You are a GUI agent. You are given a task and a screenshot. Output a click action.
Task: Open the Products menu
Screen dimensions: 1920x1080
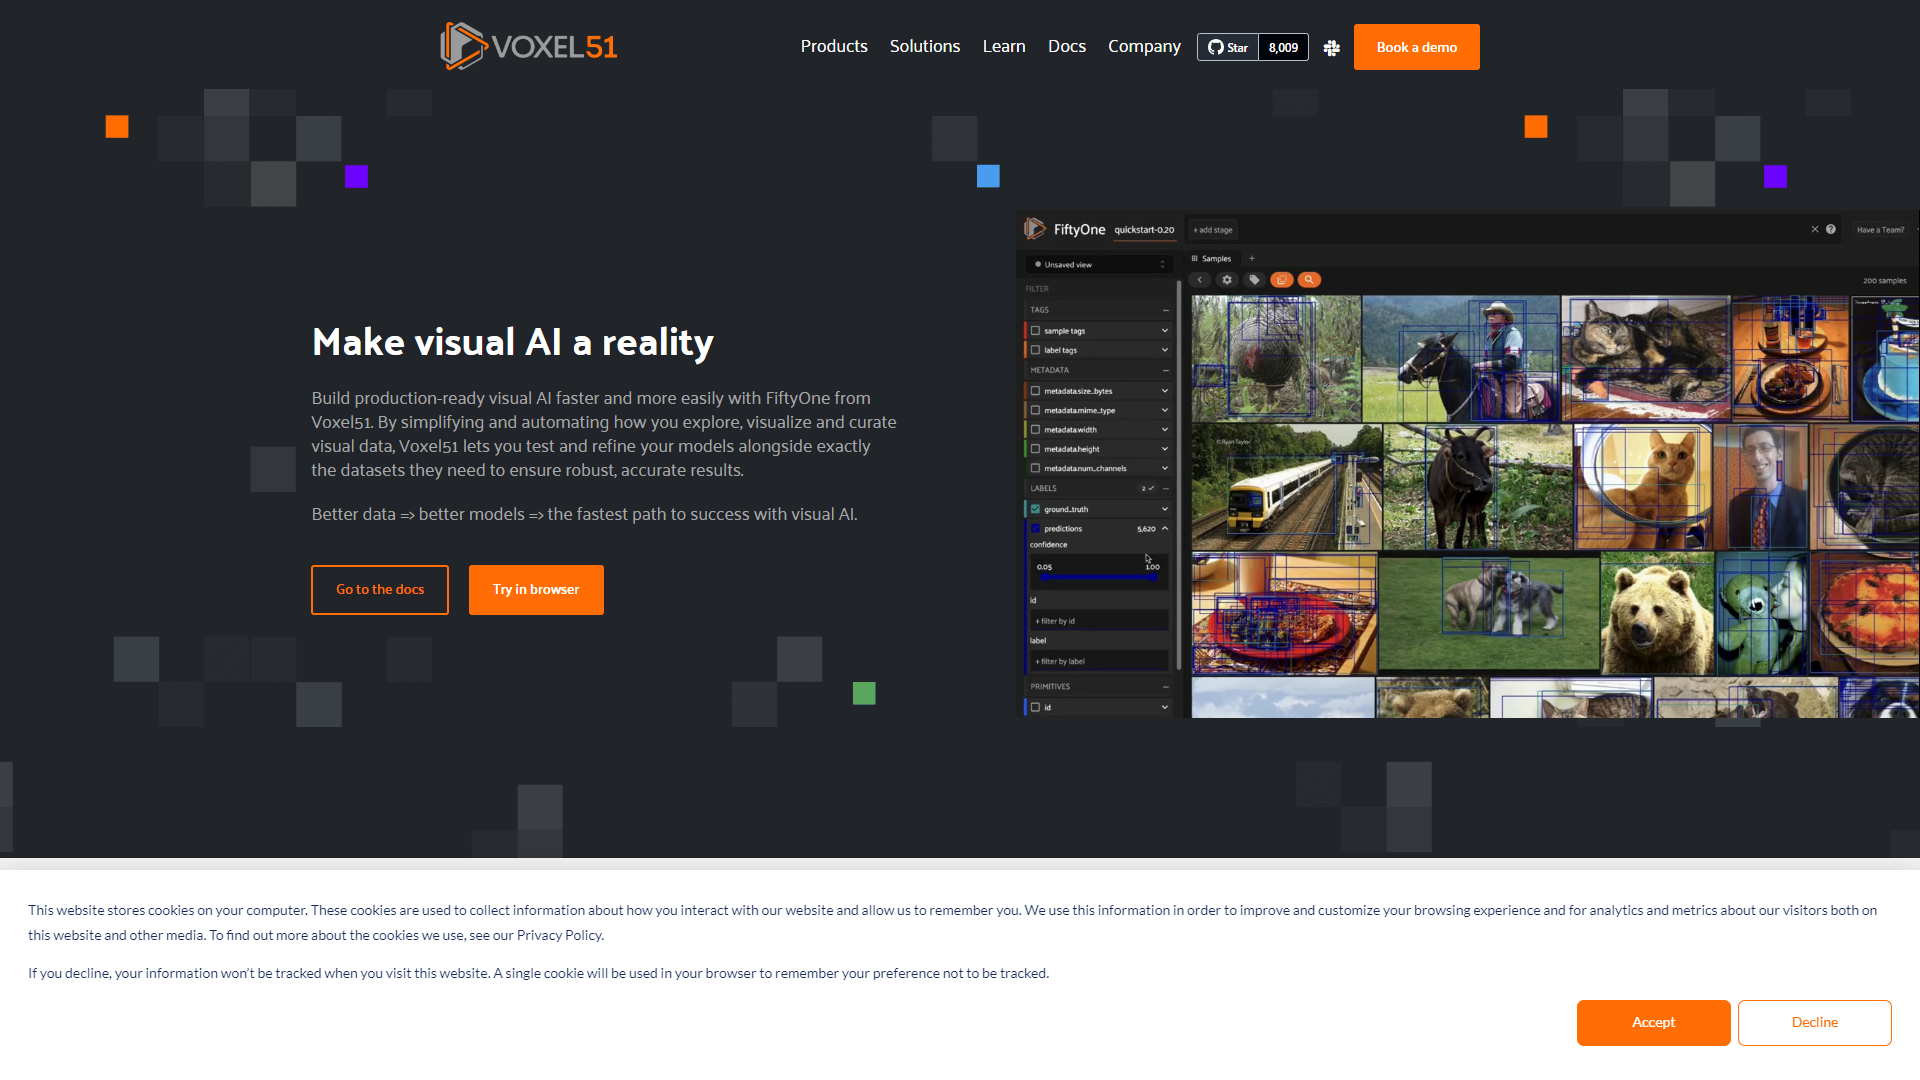pos(833,46)
